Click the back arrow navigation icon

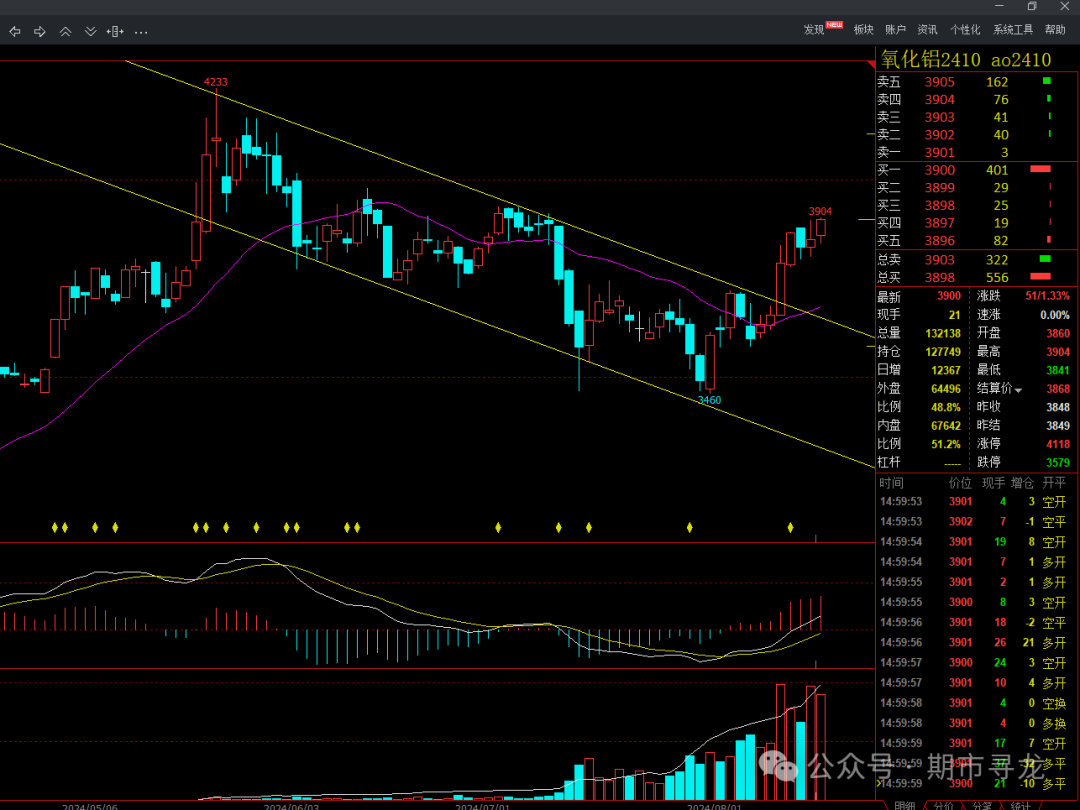tap(15, 32)
